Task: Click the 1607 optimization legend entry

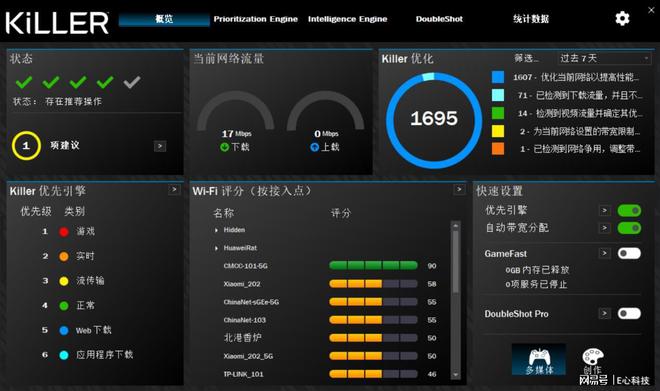Action: (x=576, y=77)
